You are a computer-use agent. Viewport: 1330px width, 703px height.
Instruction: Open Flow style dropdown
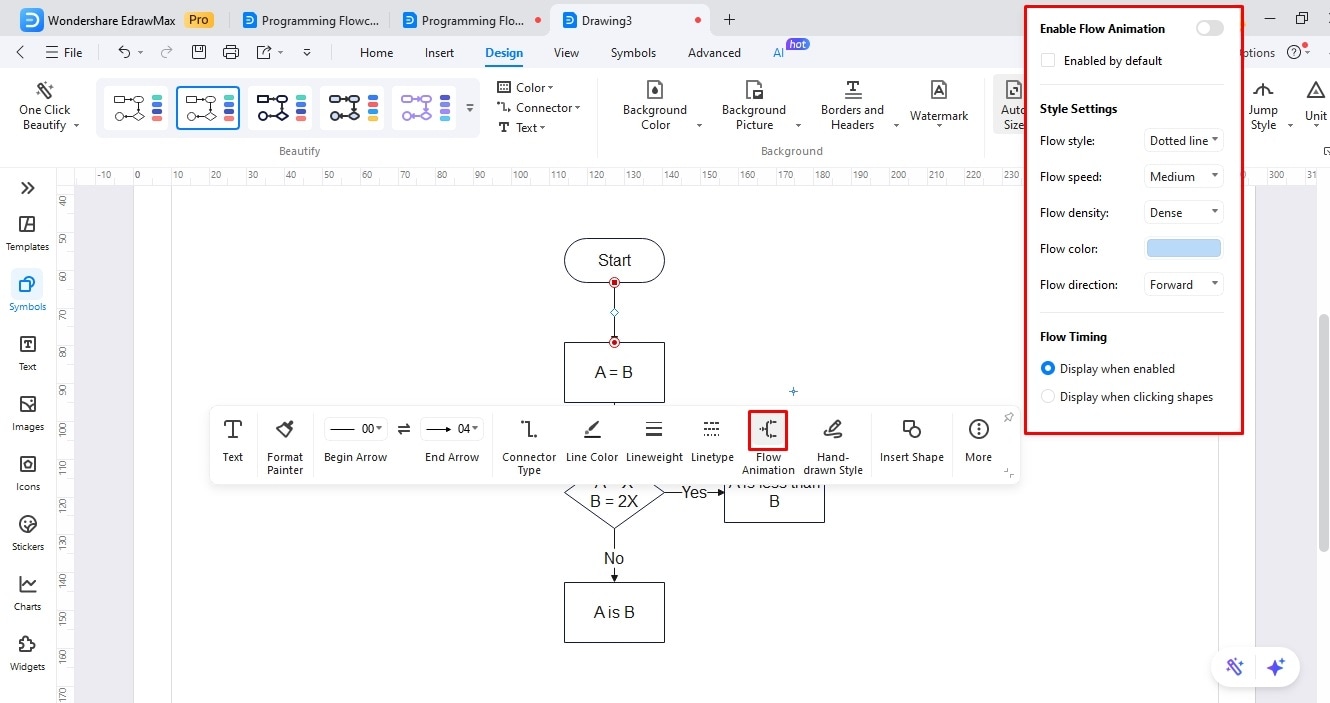pos(1184,141)
